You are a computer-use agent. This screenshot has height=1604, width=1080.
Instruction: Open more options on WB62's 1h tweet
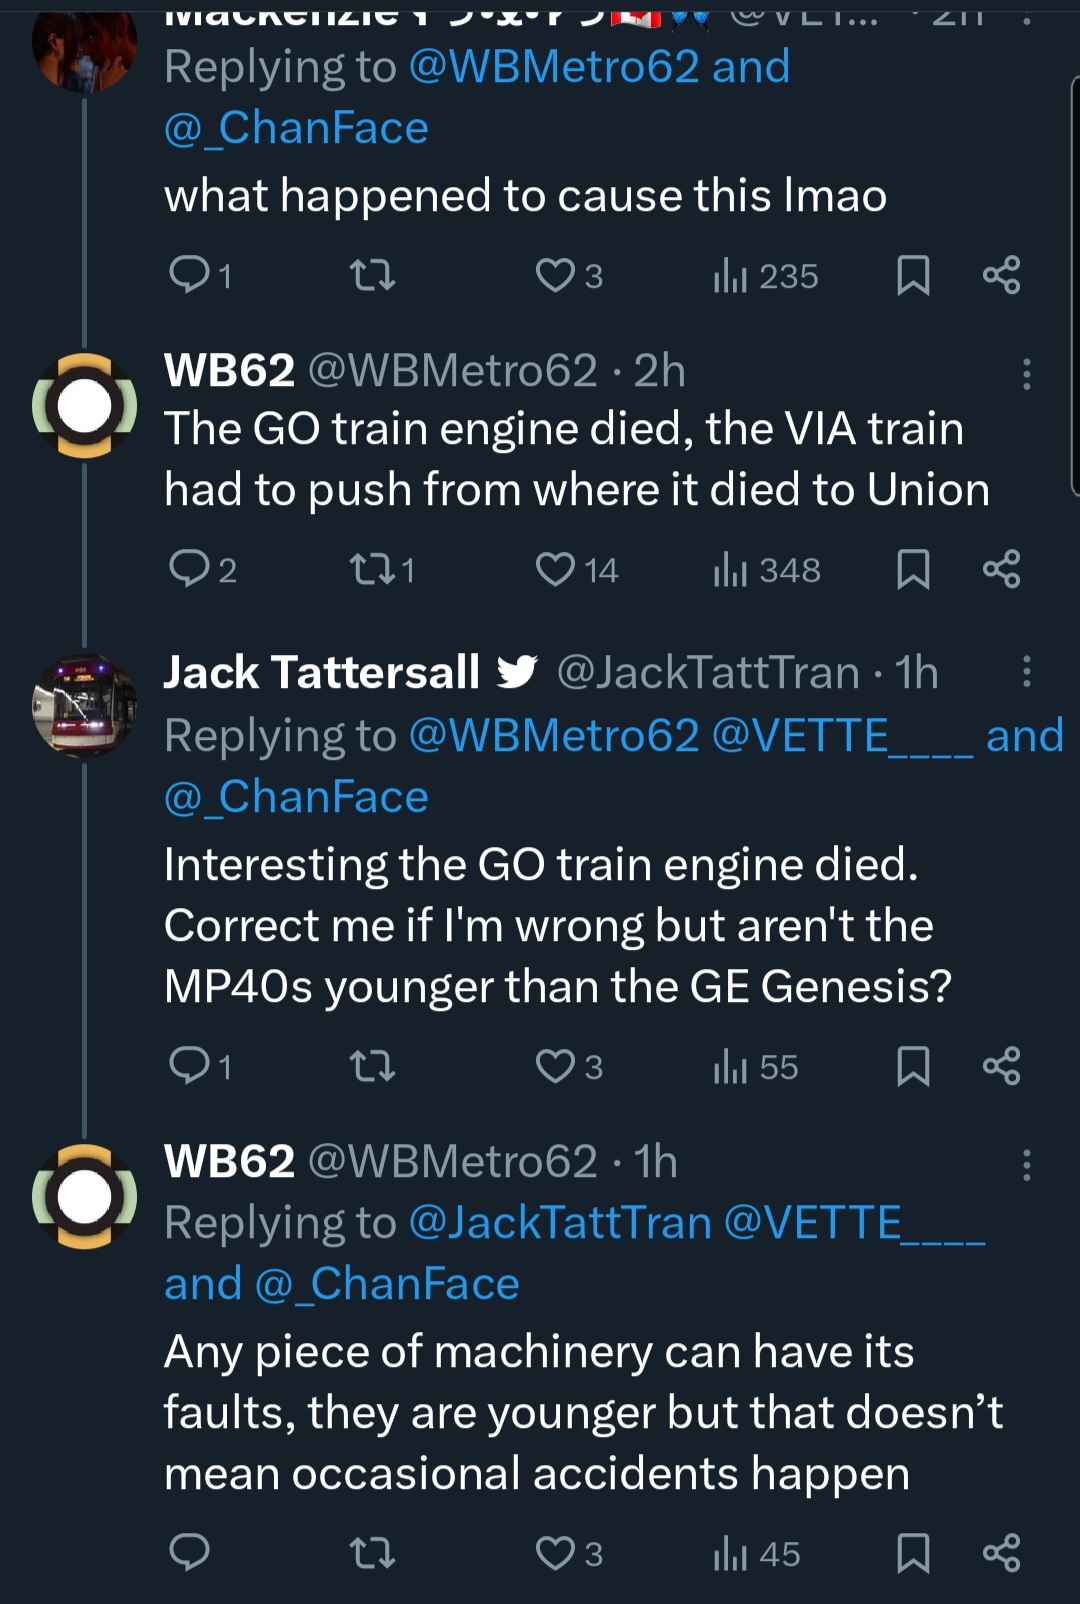(1026, 1165)
